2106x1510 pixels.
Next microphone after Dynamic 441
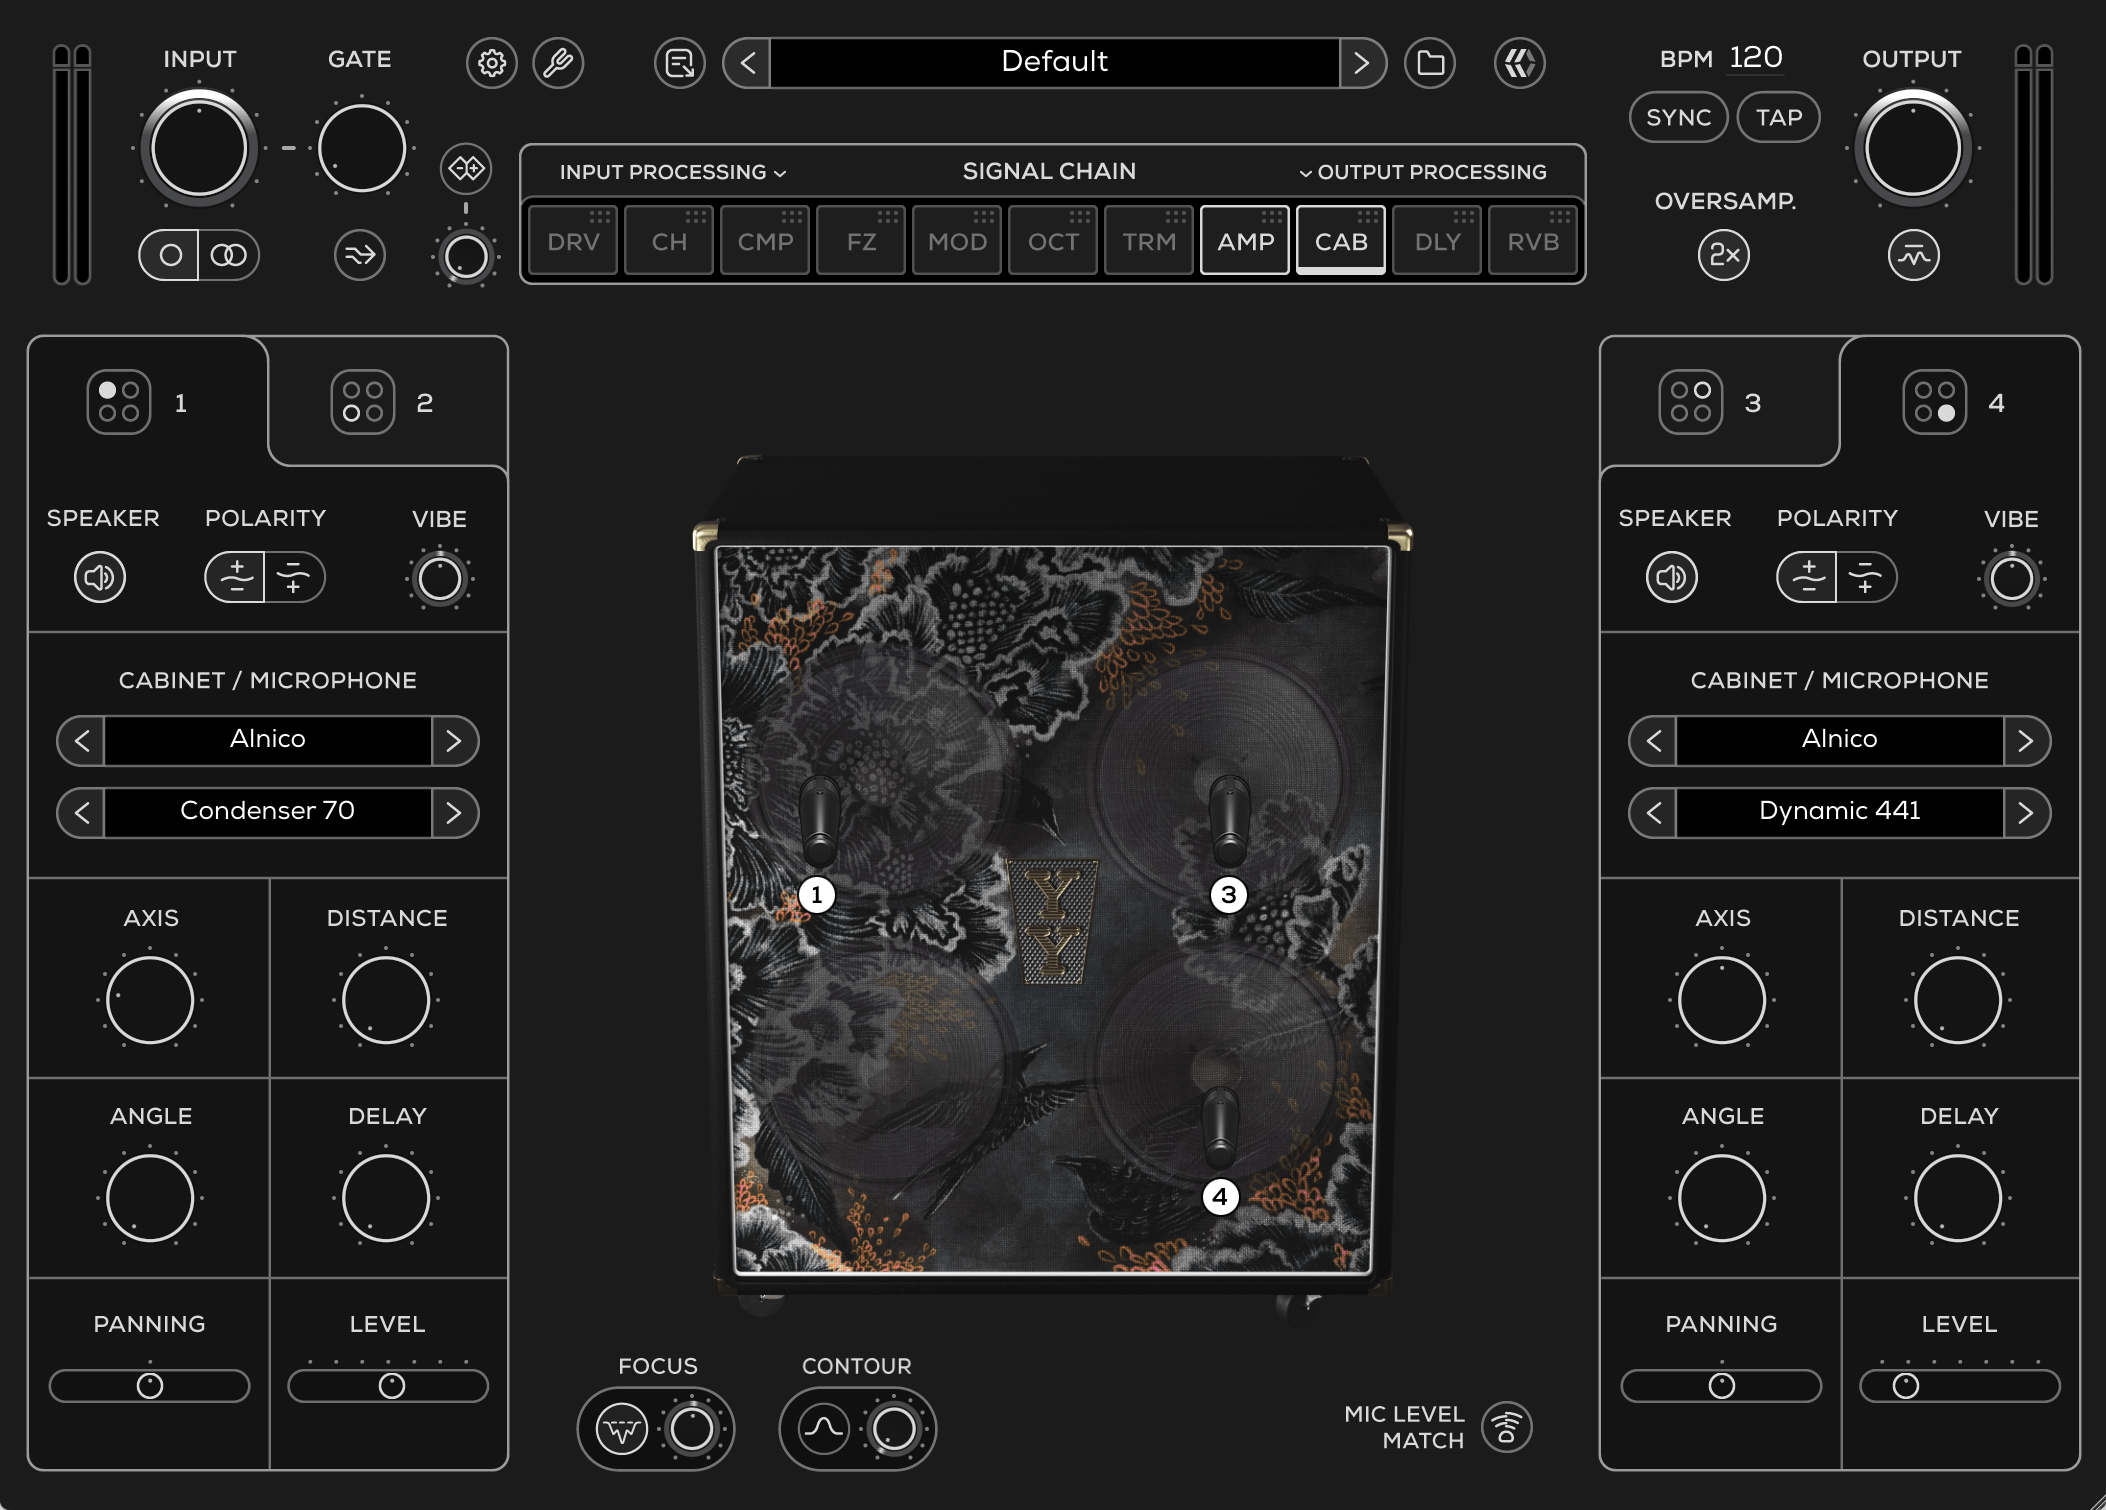(x=2027, y=812)
